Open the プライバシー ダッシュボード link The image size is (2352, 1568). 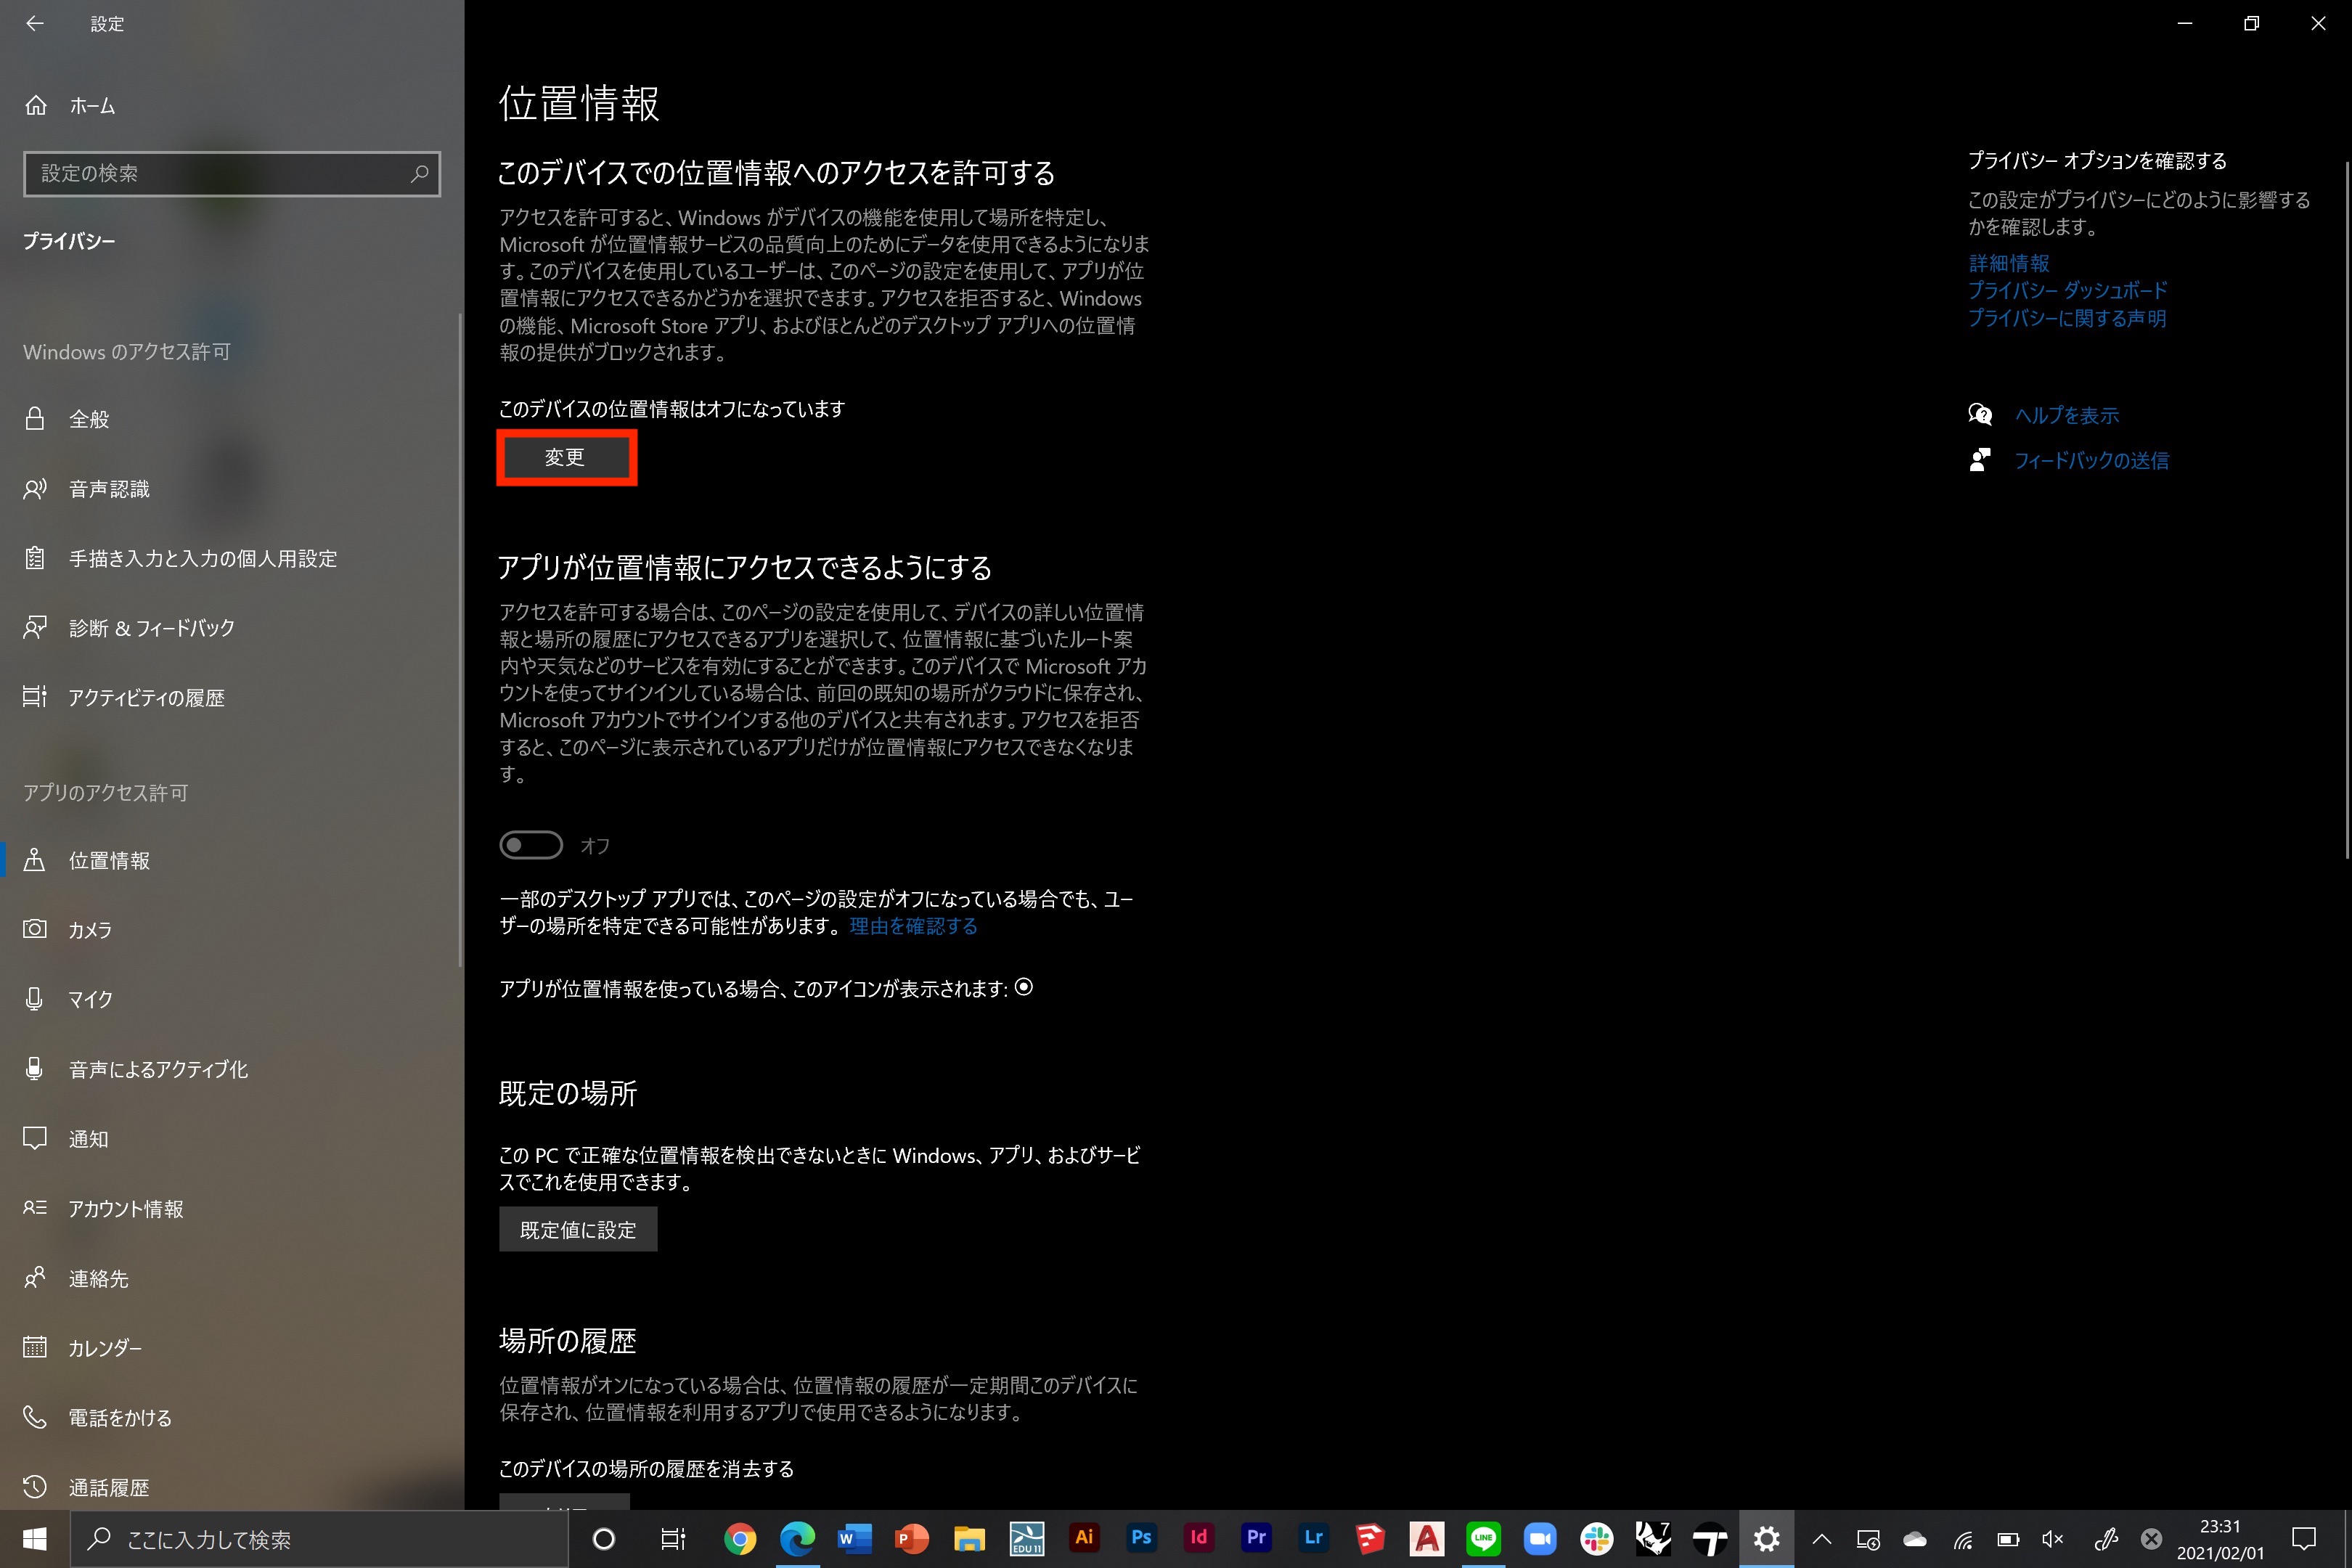click(x=2067, y=291)
